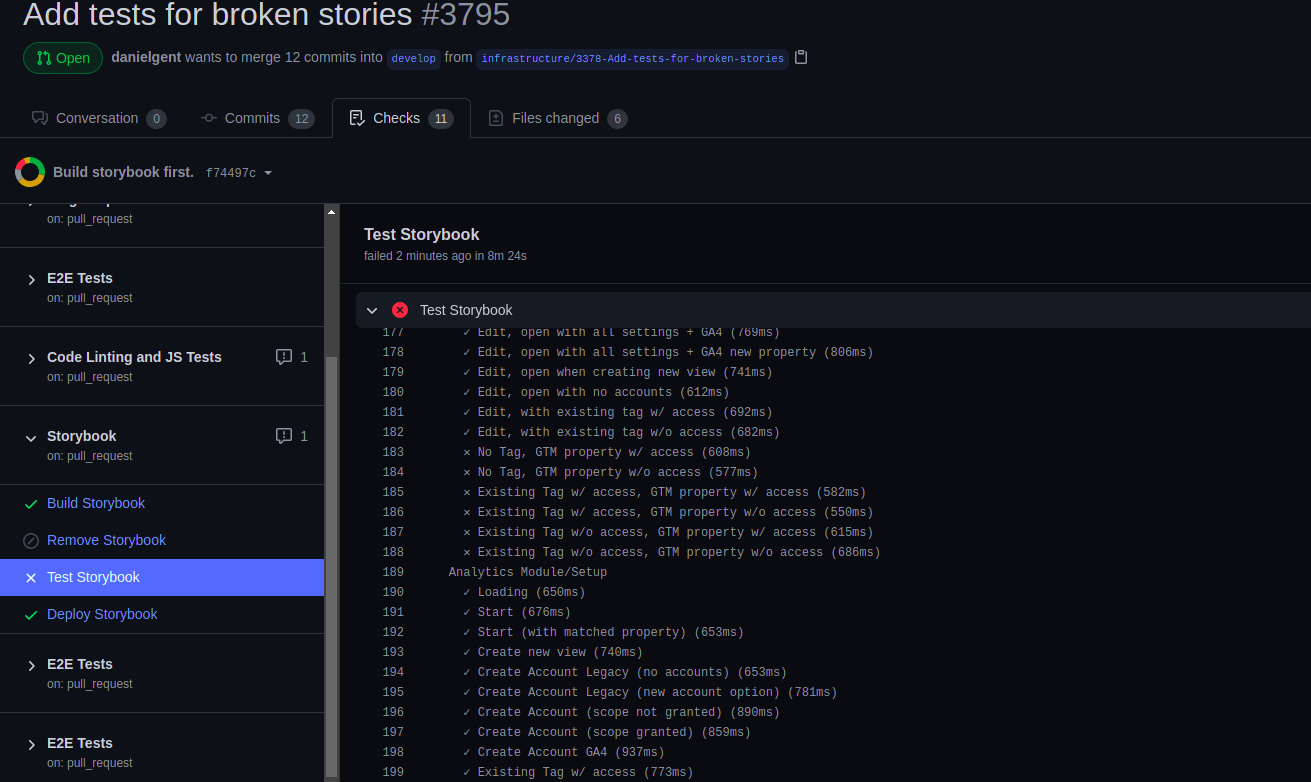Click 'Create Account GA4 (937ms)' log line
Viewport: 1311px width, 782px height.
click(564, 752)
